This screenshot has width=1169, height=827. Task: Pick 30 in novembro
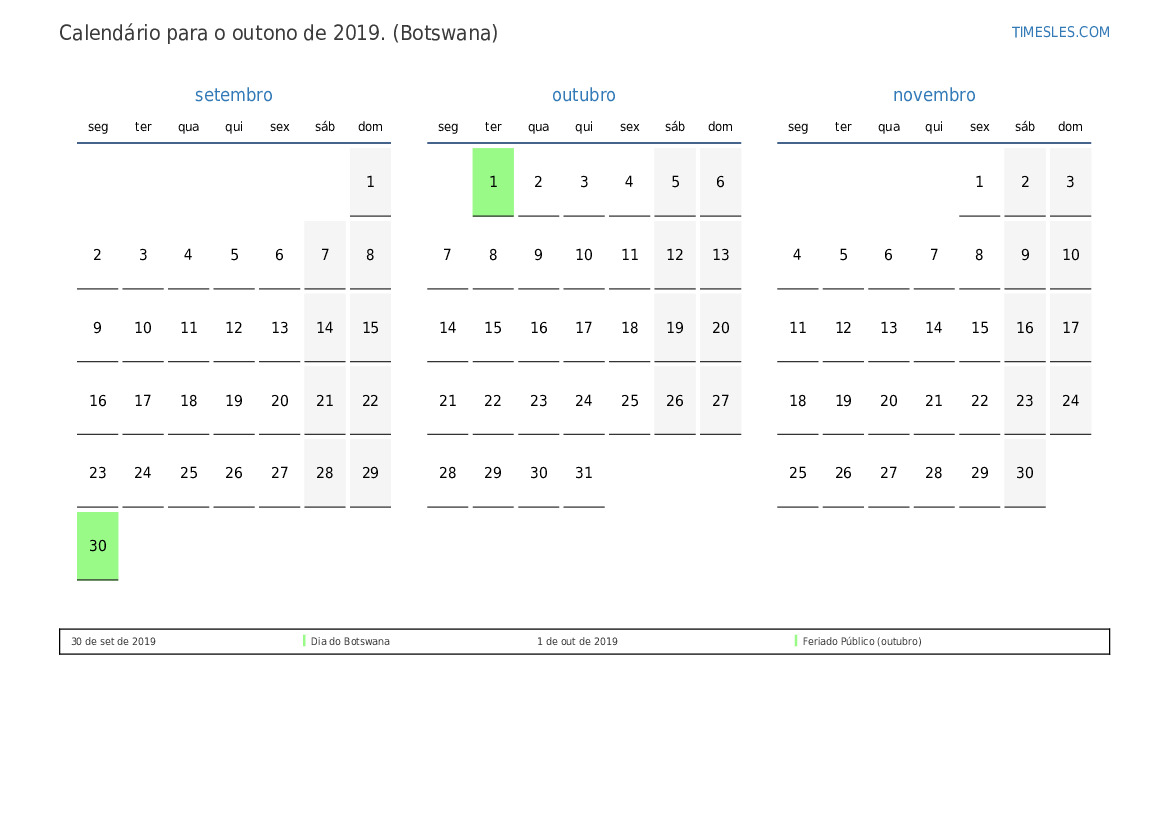[x=1025, y=473]
